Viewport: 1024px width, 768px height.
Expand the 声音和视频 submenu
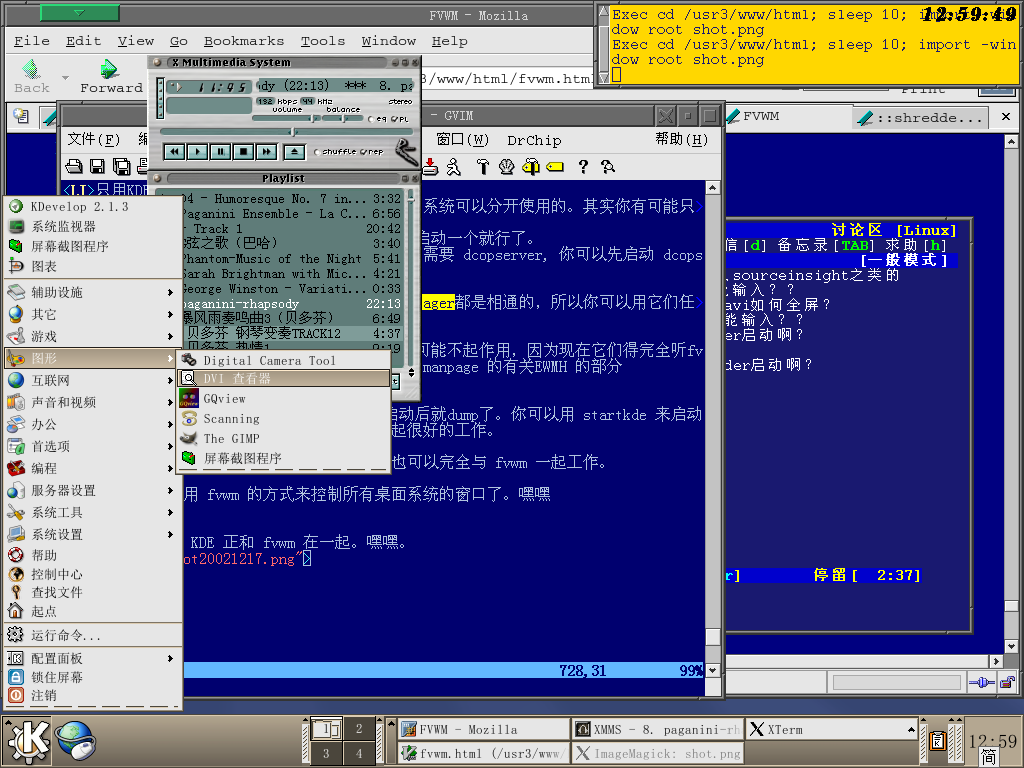[x=93, y=402]
